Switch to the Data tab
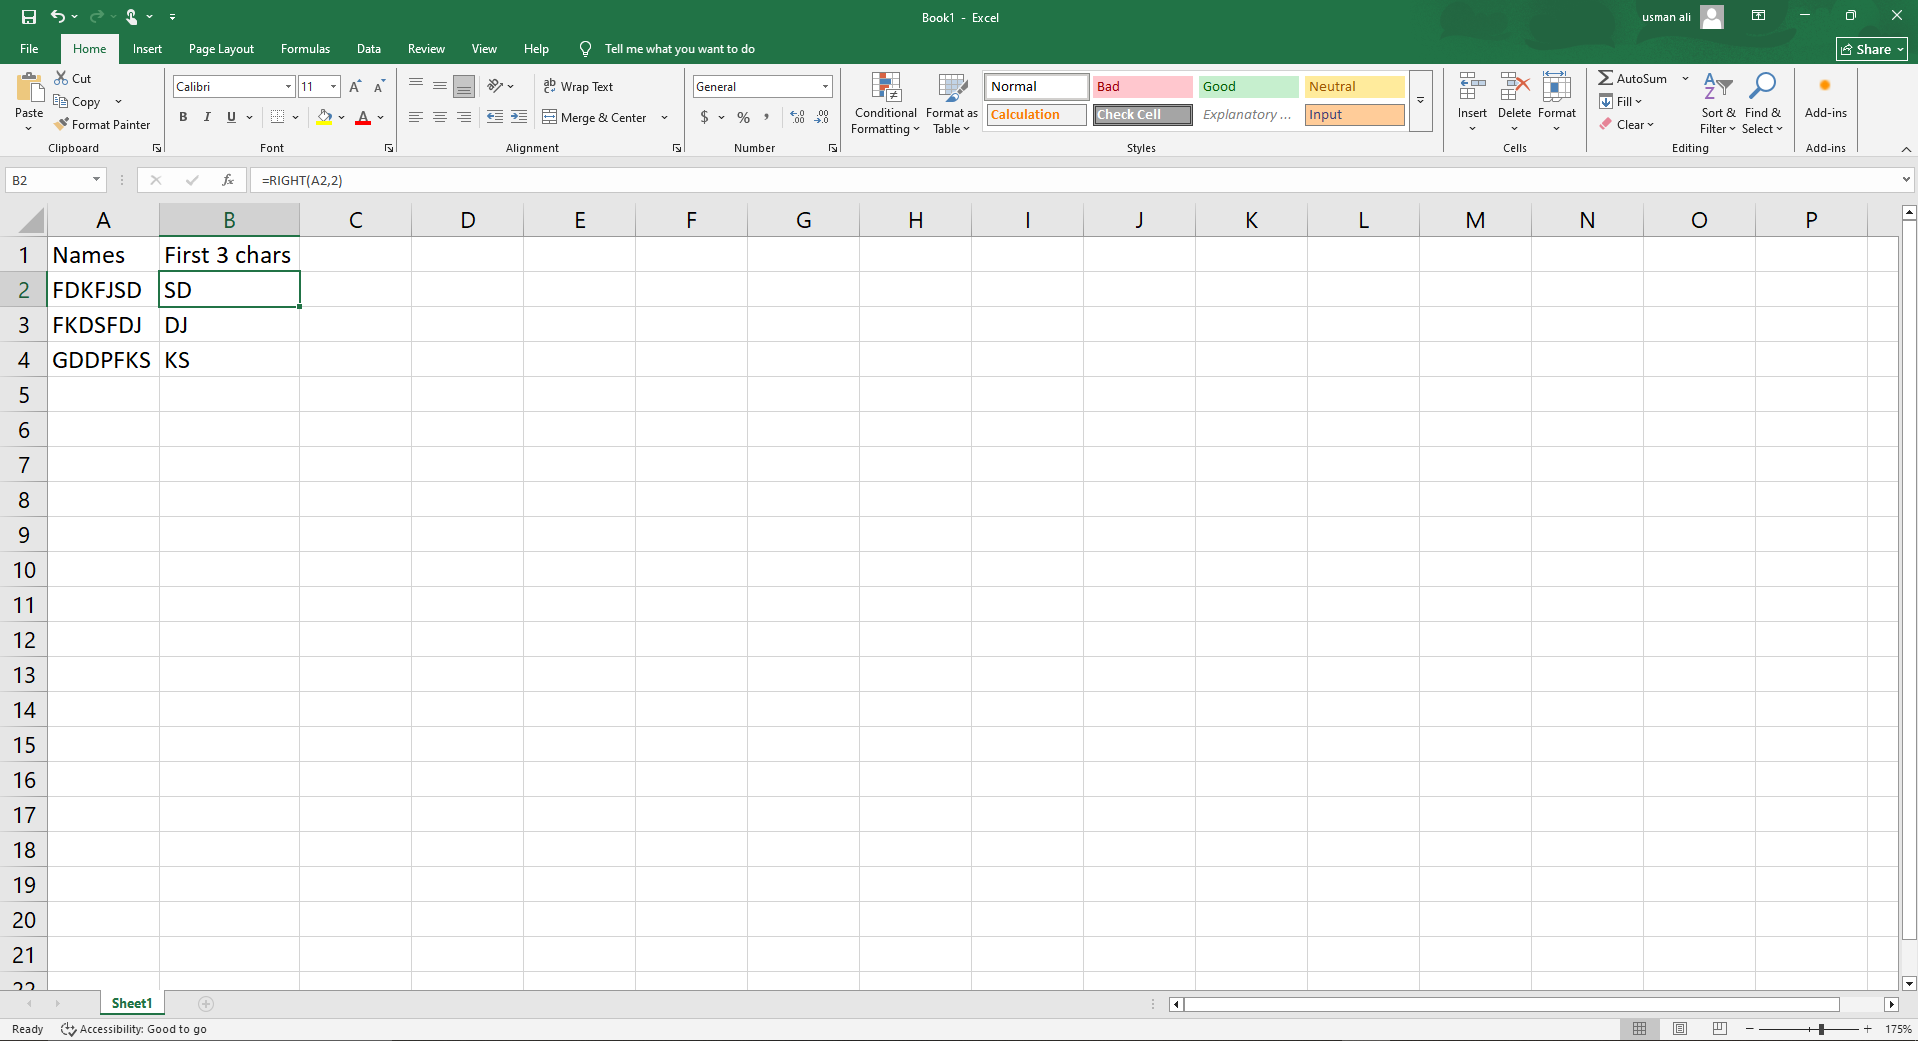 coord(369,49)
